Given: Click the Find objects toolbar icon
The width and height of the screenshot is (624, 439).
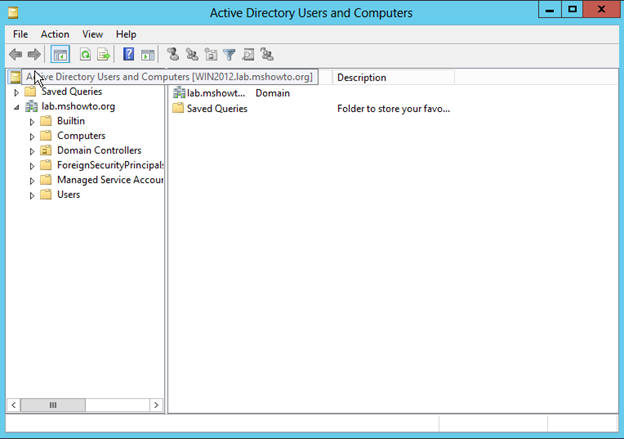Looking at the screenshot, I should (248, 54).
